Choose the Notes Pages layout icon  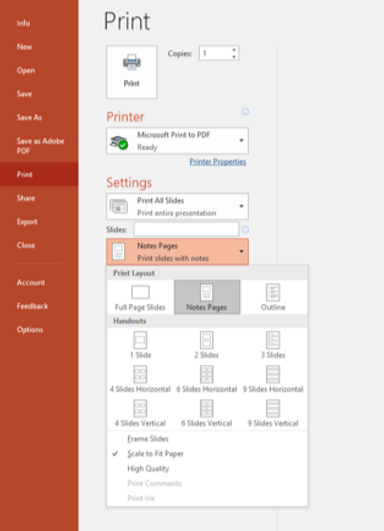point(207,292)
